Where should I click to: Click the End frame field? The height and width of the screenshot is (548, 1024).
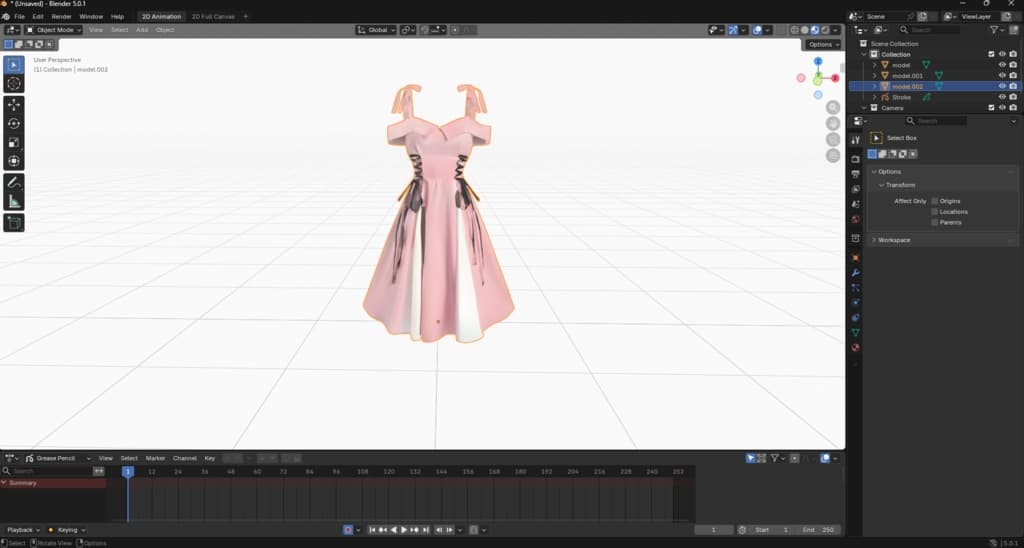click(x=819, y=530)
